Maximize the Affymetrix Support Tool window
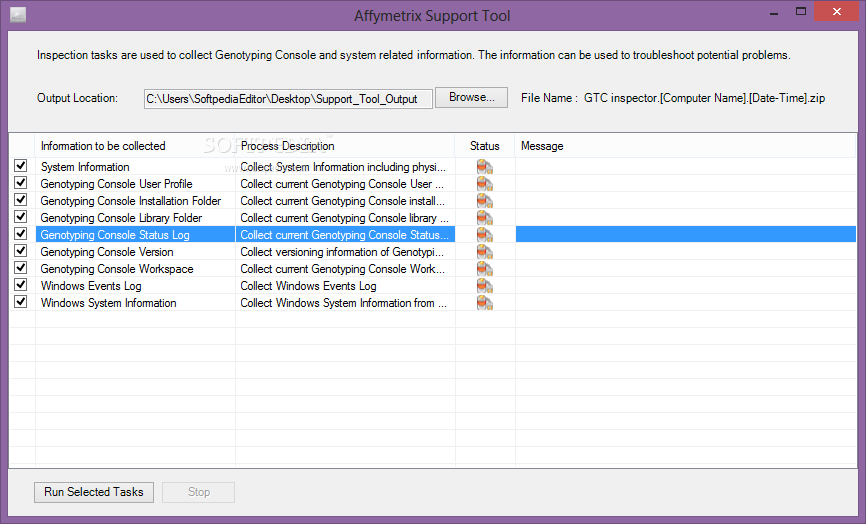The height and width of the screenshot is (524, 866). [x=801, y=12]
